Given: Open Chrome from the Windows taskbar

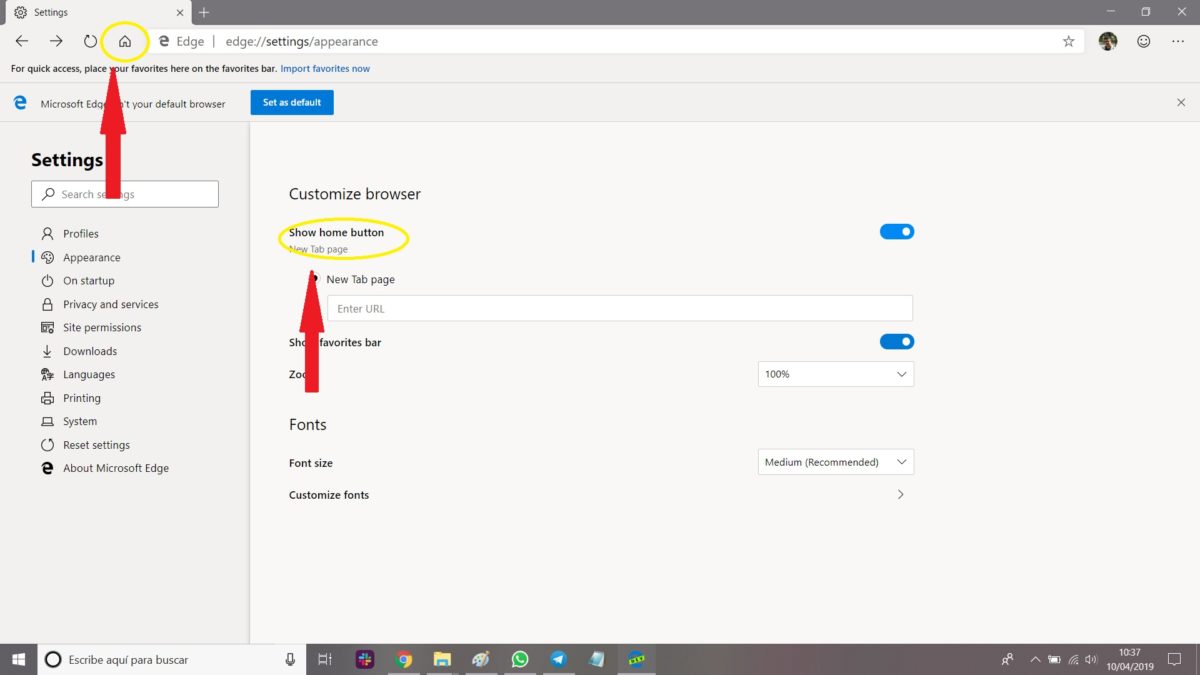Looking at the screenshot, I should [404, 659].
